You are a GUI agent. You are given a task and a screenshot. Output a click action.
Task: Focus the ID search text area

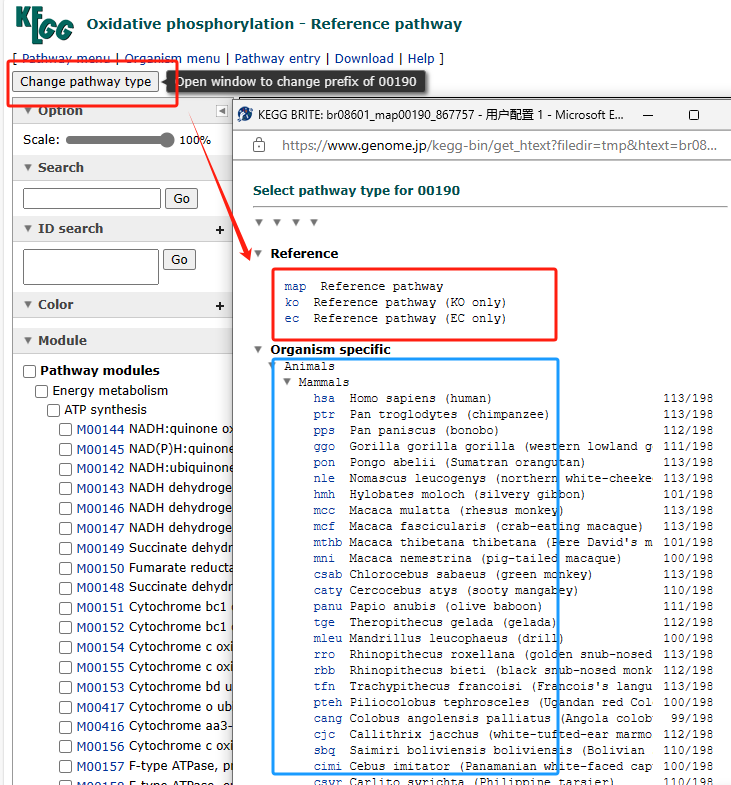(x=91, y=267)
